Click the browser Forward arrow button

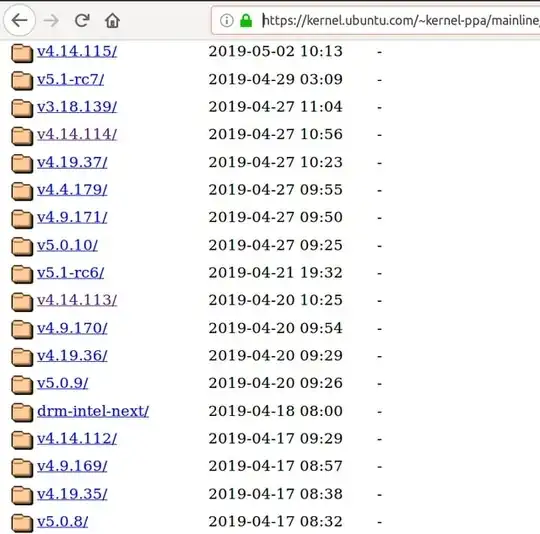click(51, 21)
